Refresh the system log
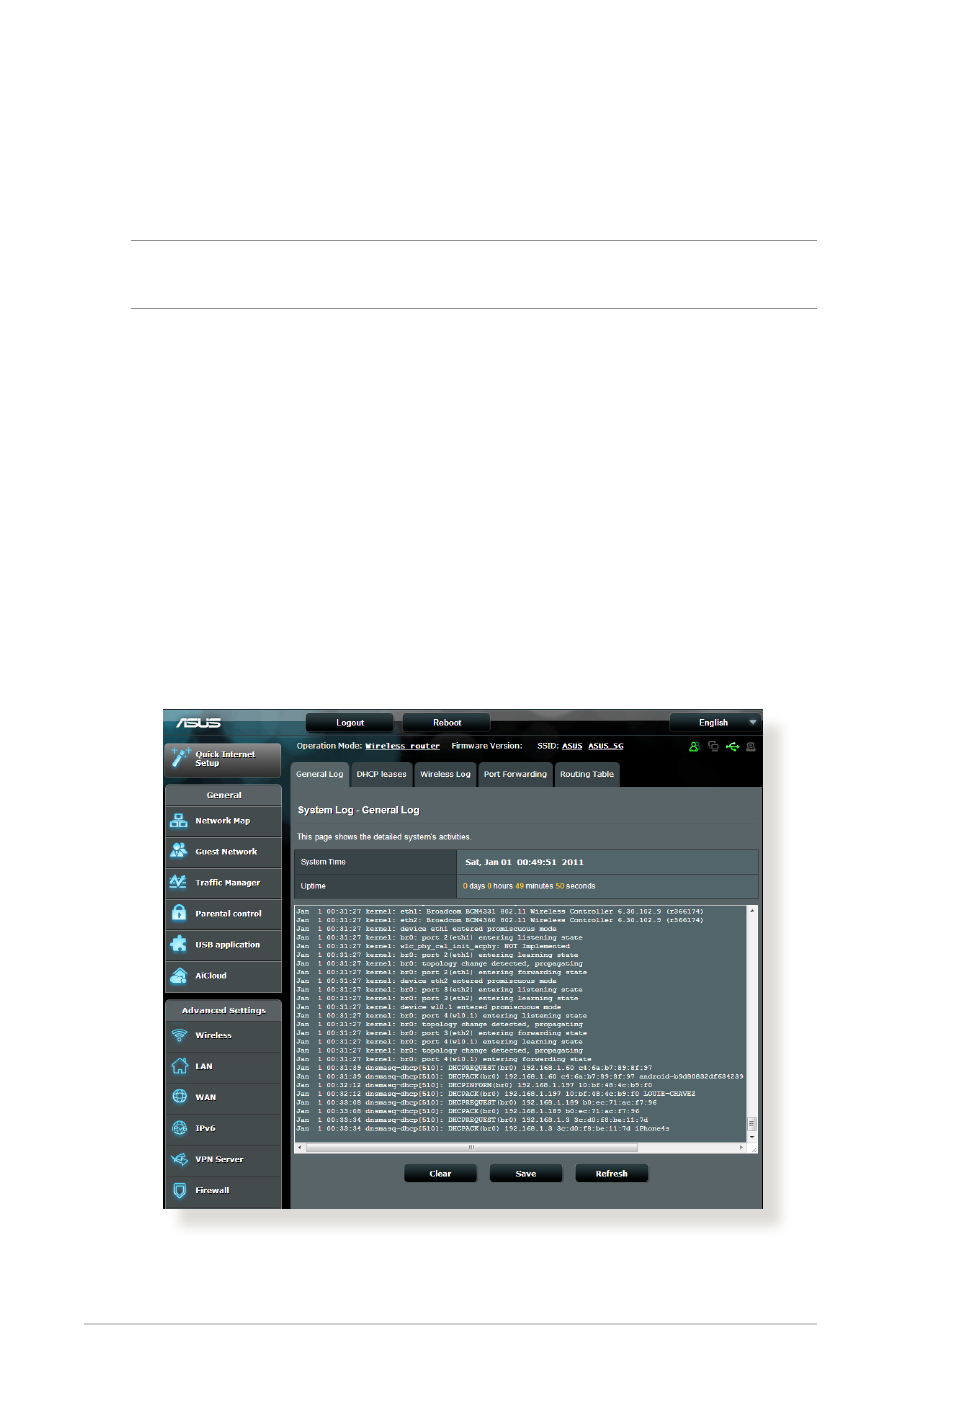This screenshot has width=954, height=1417. 612,1174
